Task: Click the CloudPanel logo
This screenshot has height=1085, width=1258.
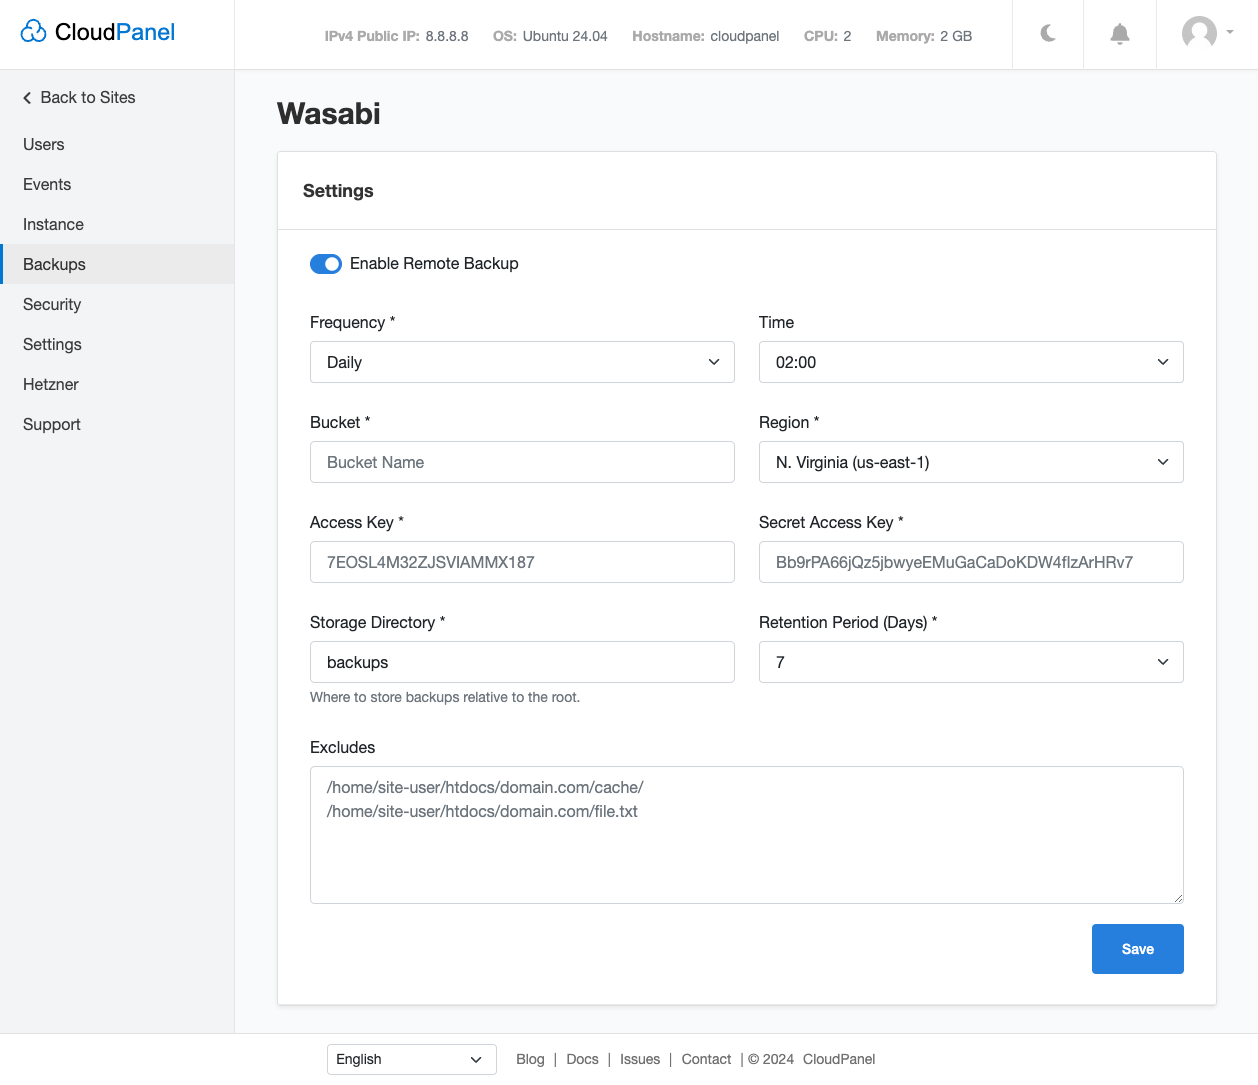Action: click(x=98, y=32)
